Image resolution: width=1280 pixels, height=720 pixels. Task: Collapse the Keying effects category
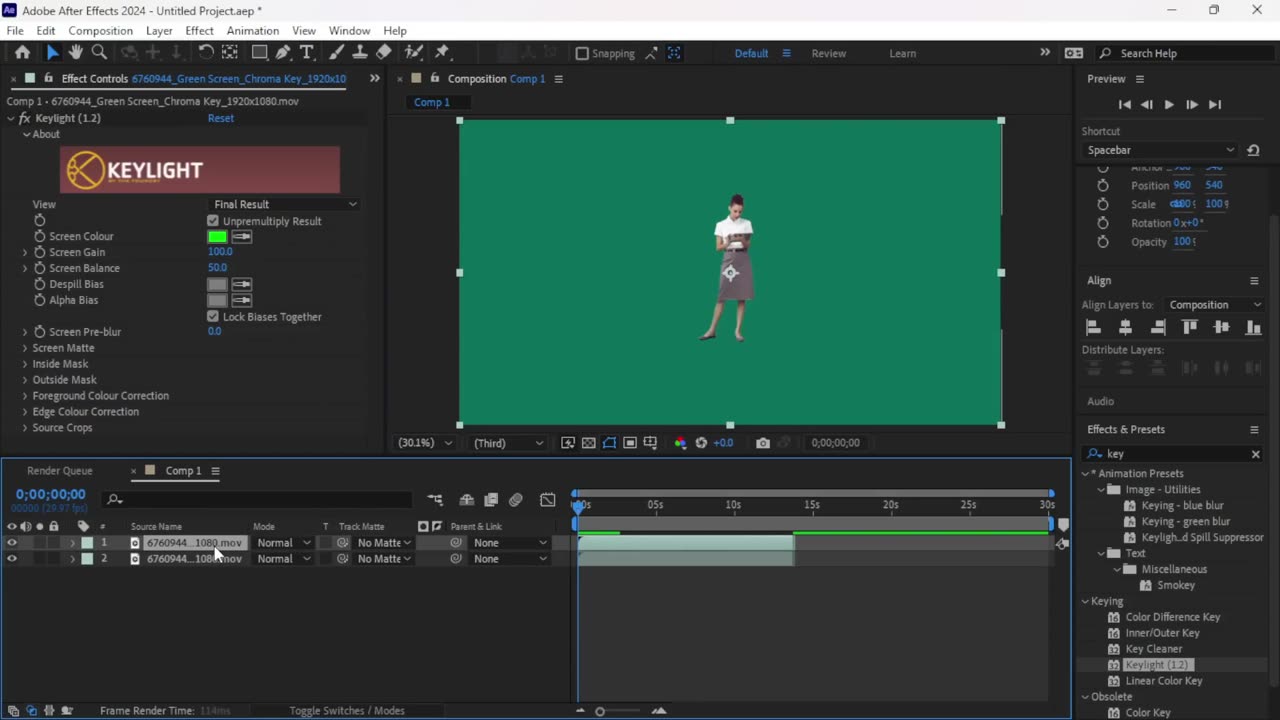1085,601
